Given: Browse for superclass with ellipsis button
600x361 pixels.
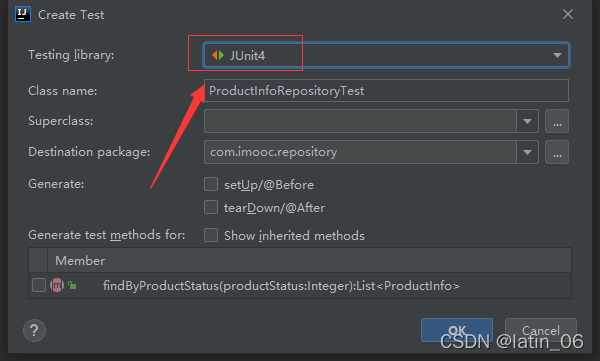Looking at the screenshot, I should pos(557,121).
